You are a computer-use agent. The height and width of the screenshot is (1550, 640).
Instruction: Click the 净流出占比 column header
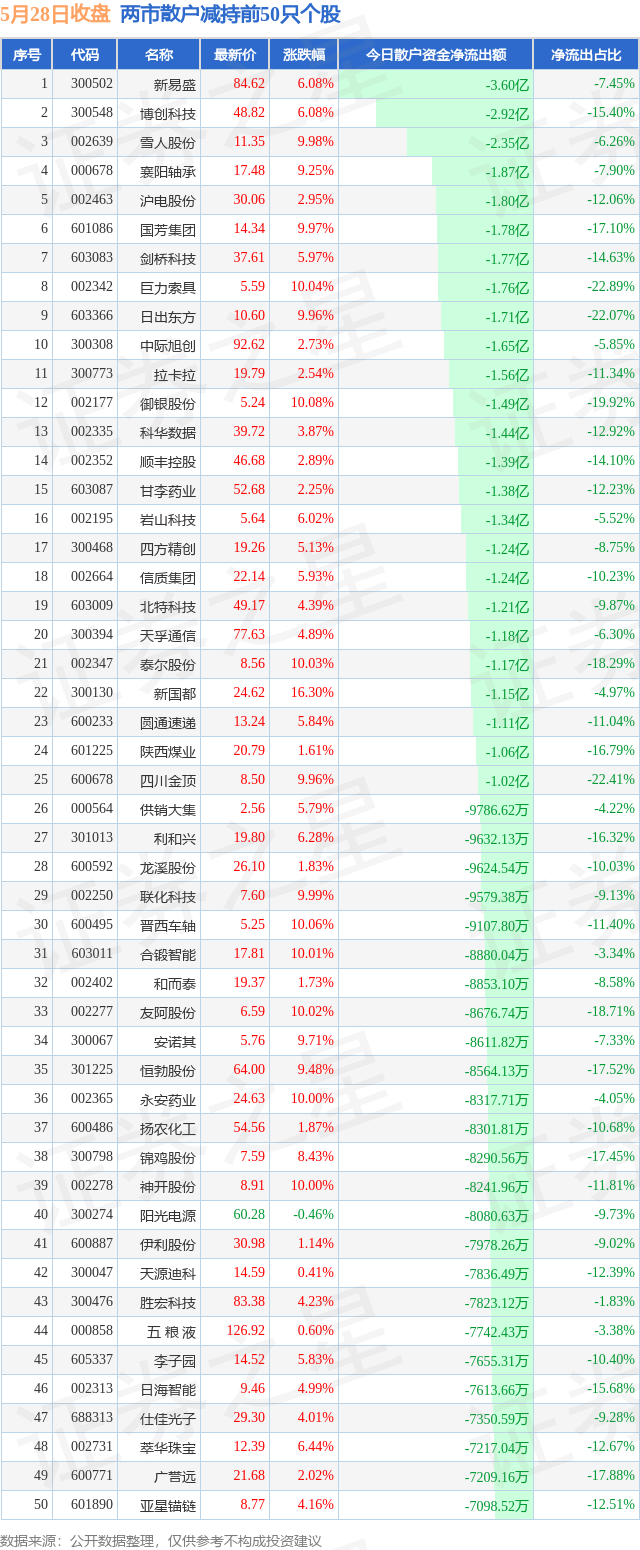(x=587, y=55)
